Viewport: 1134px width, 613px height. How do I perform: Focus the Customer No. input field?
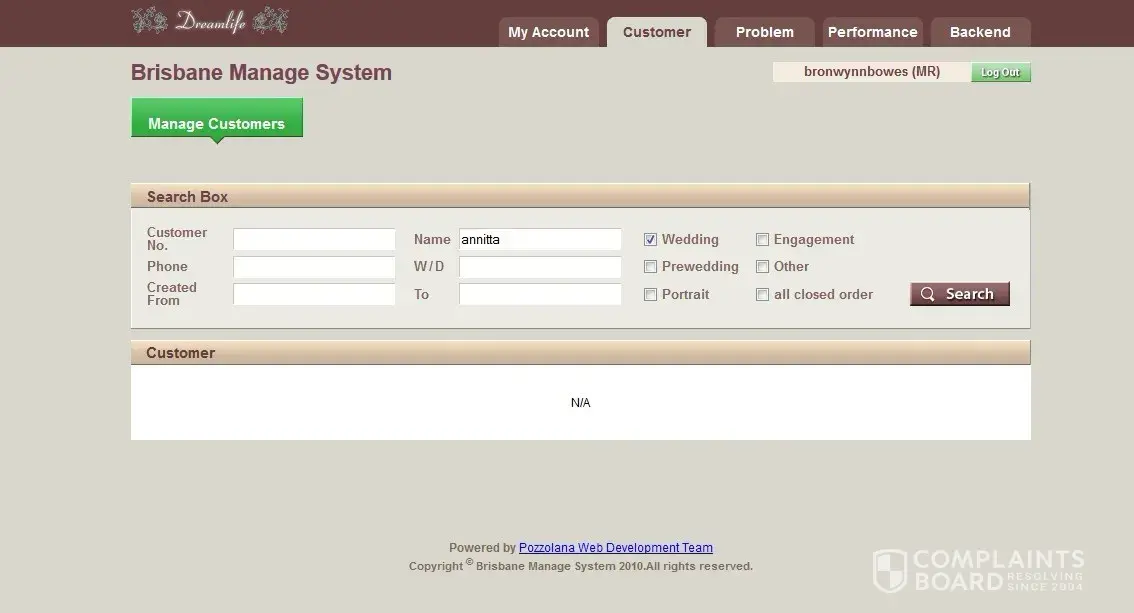[314, 240]
